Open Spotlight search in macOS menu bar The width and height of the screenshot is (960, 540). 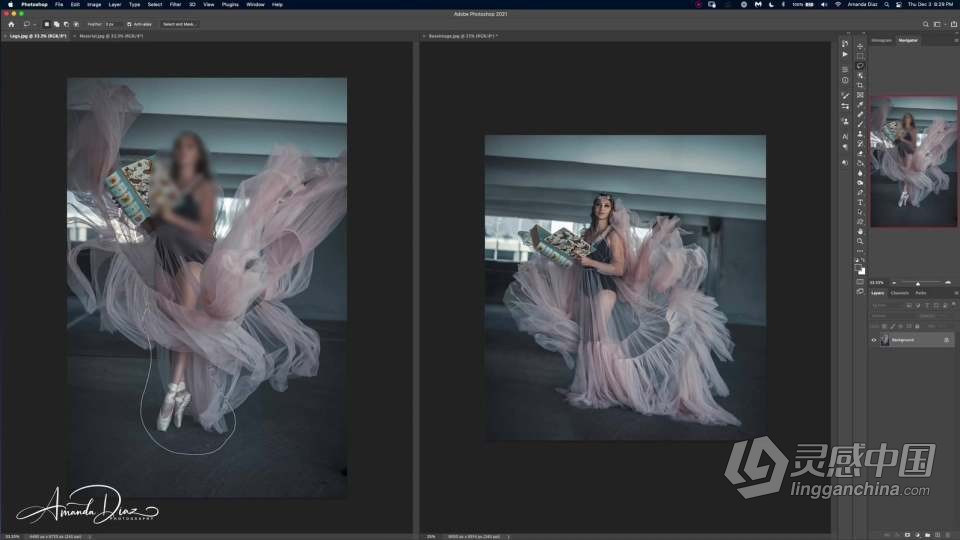pyautogui.click(x=886, y=4)
